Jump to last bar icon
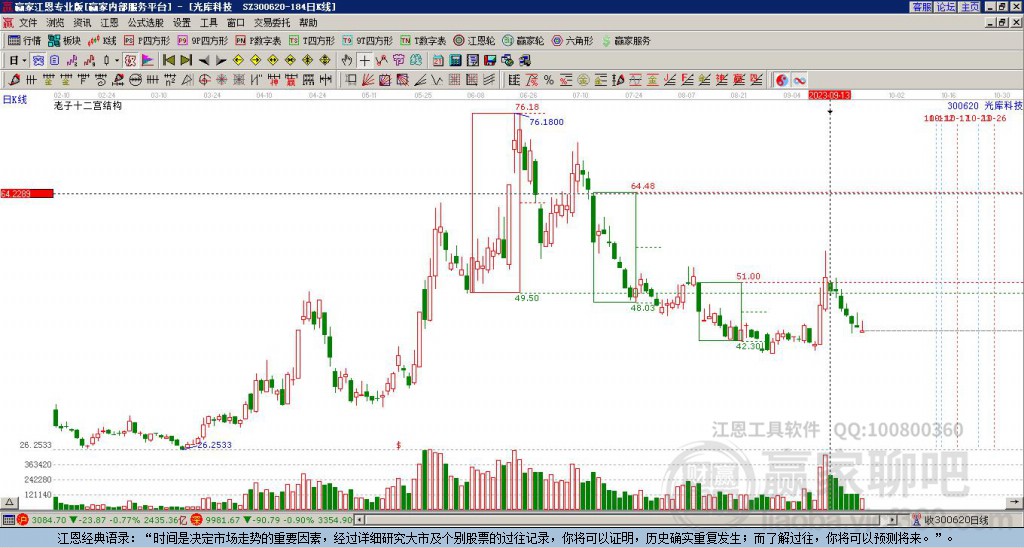 click(x=185, y=61)
